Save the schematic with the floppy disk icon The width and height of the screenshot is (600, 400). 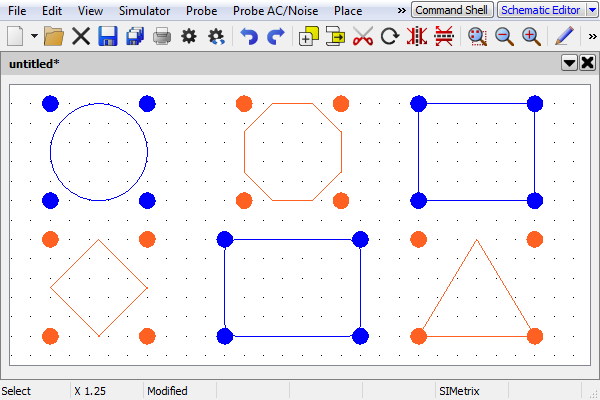click(x=108, y=37)
